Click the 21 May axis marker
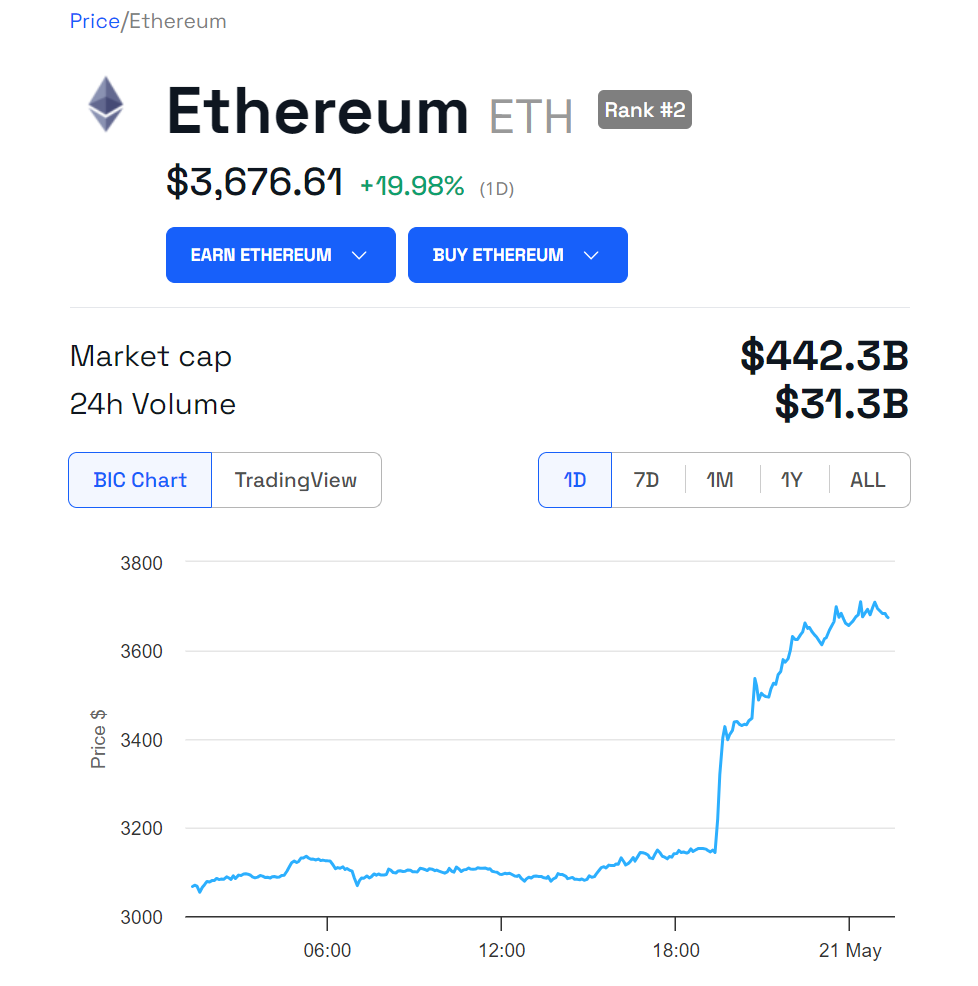Image resolution: width=978 pixels, height=986 pixels. click(x=850, y=950)
